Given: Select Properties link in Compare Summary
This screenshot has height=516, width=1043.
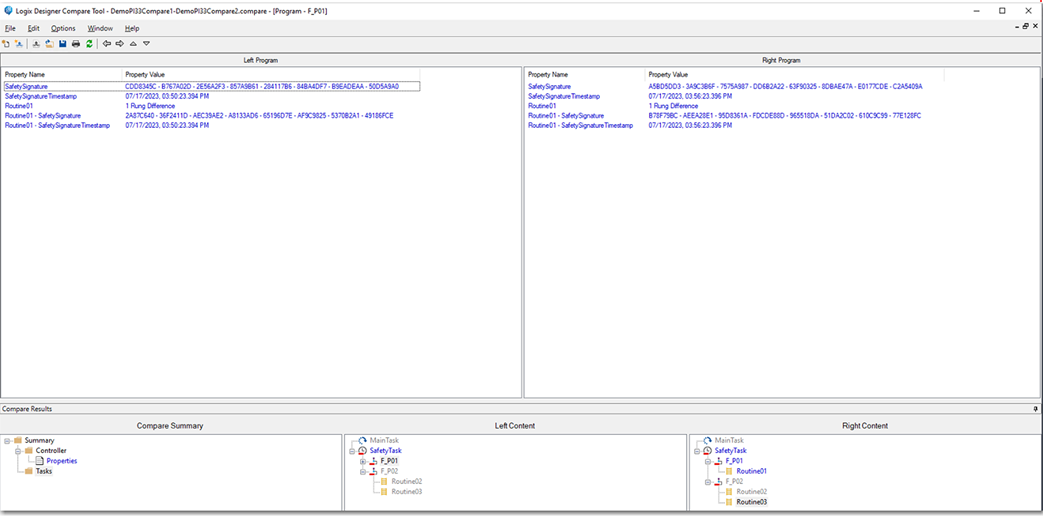Looking at the screenshot, I should pos(62,461).
